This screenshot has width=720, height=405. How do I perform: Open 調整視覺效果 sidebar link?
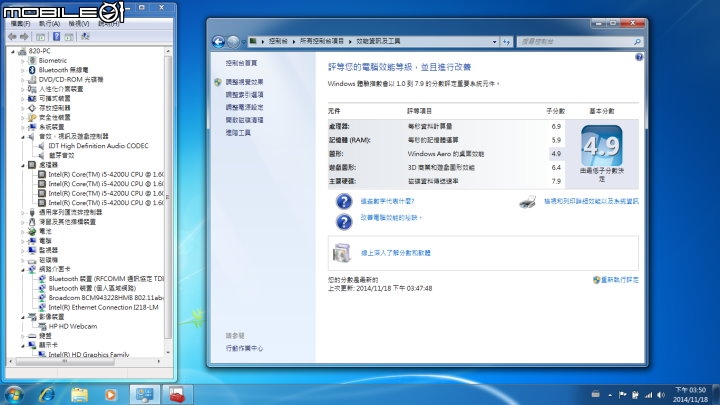click(x=244, y=82)
